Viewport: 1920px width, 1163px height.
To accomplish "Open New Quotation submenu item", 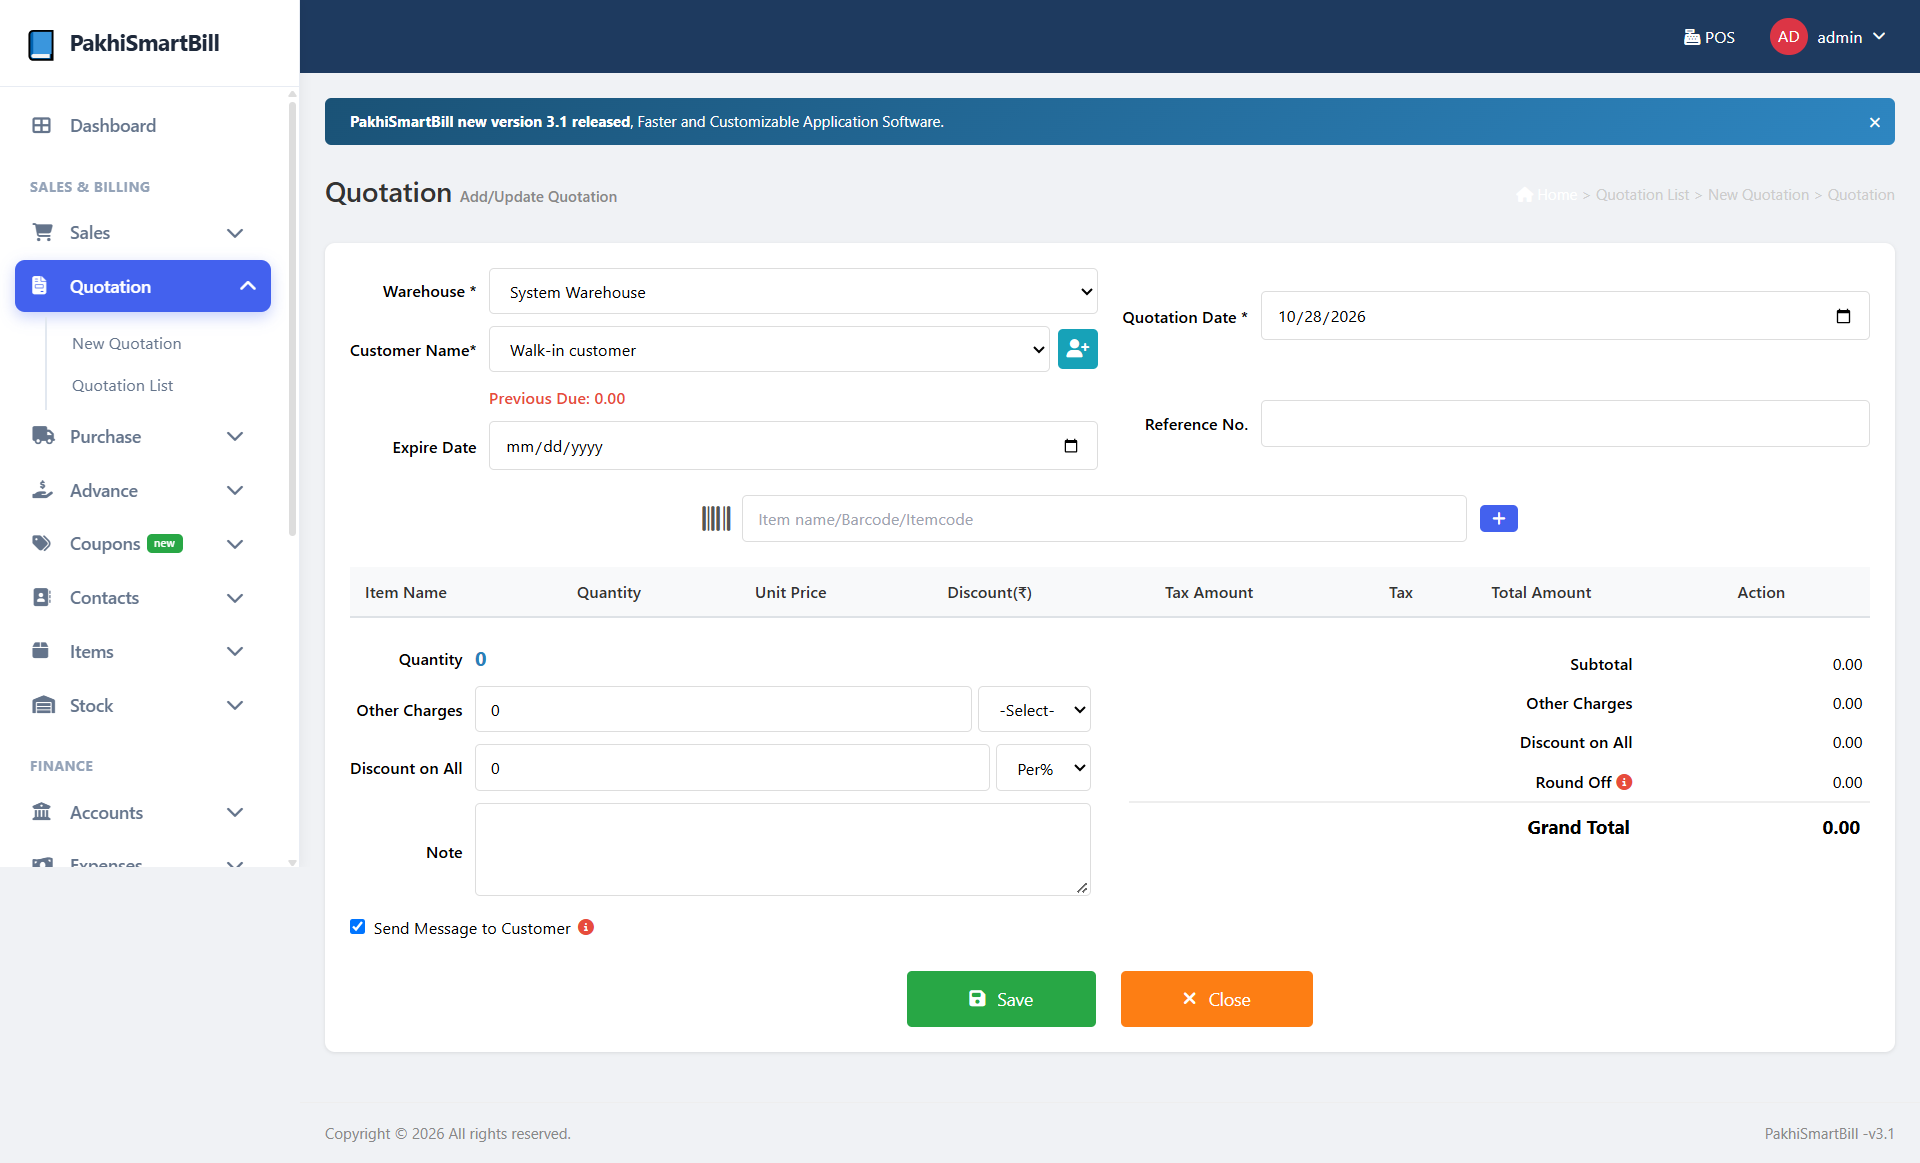I will click(127, 343).
